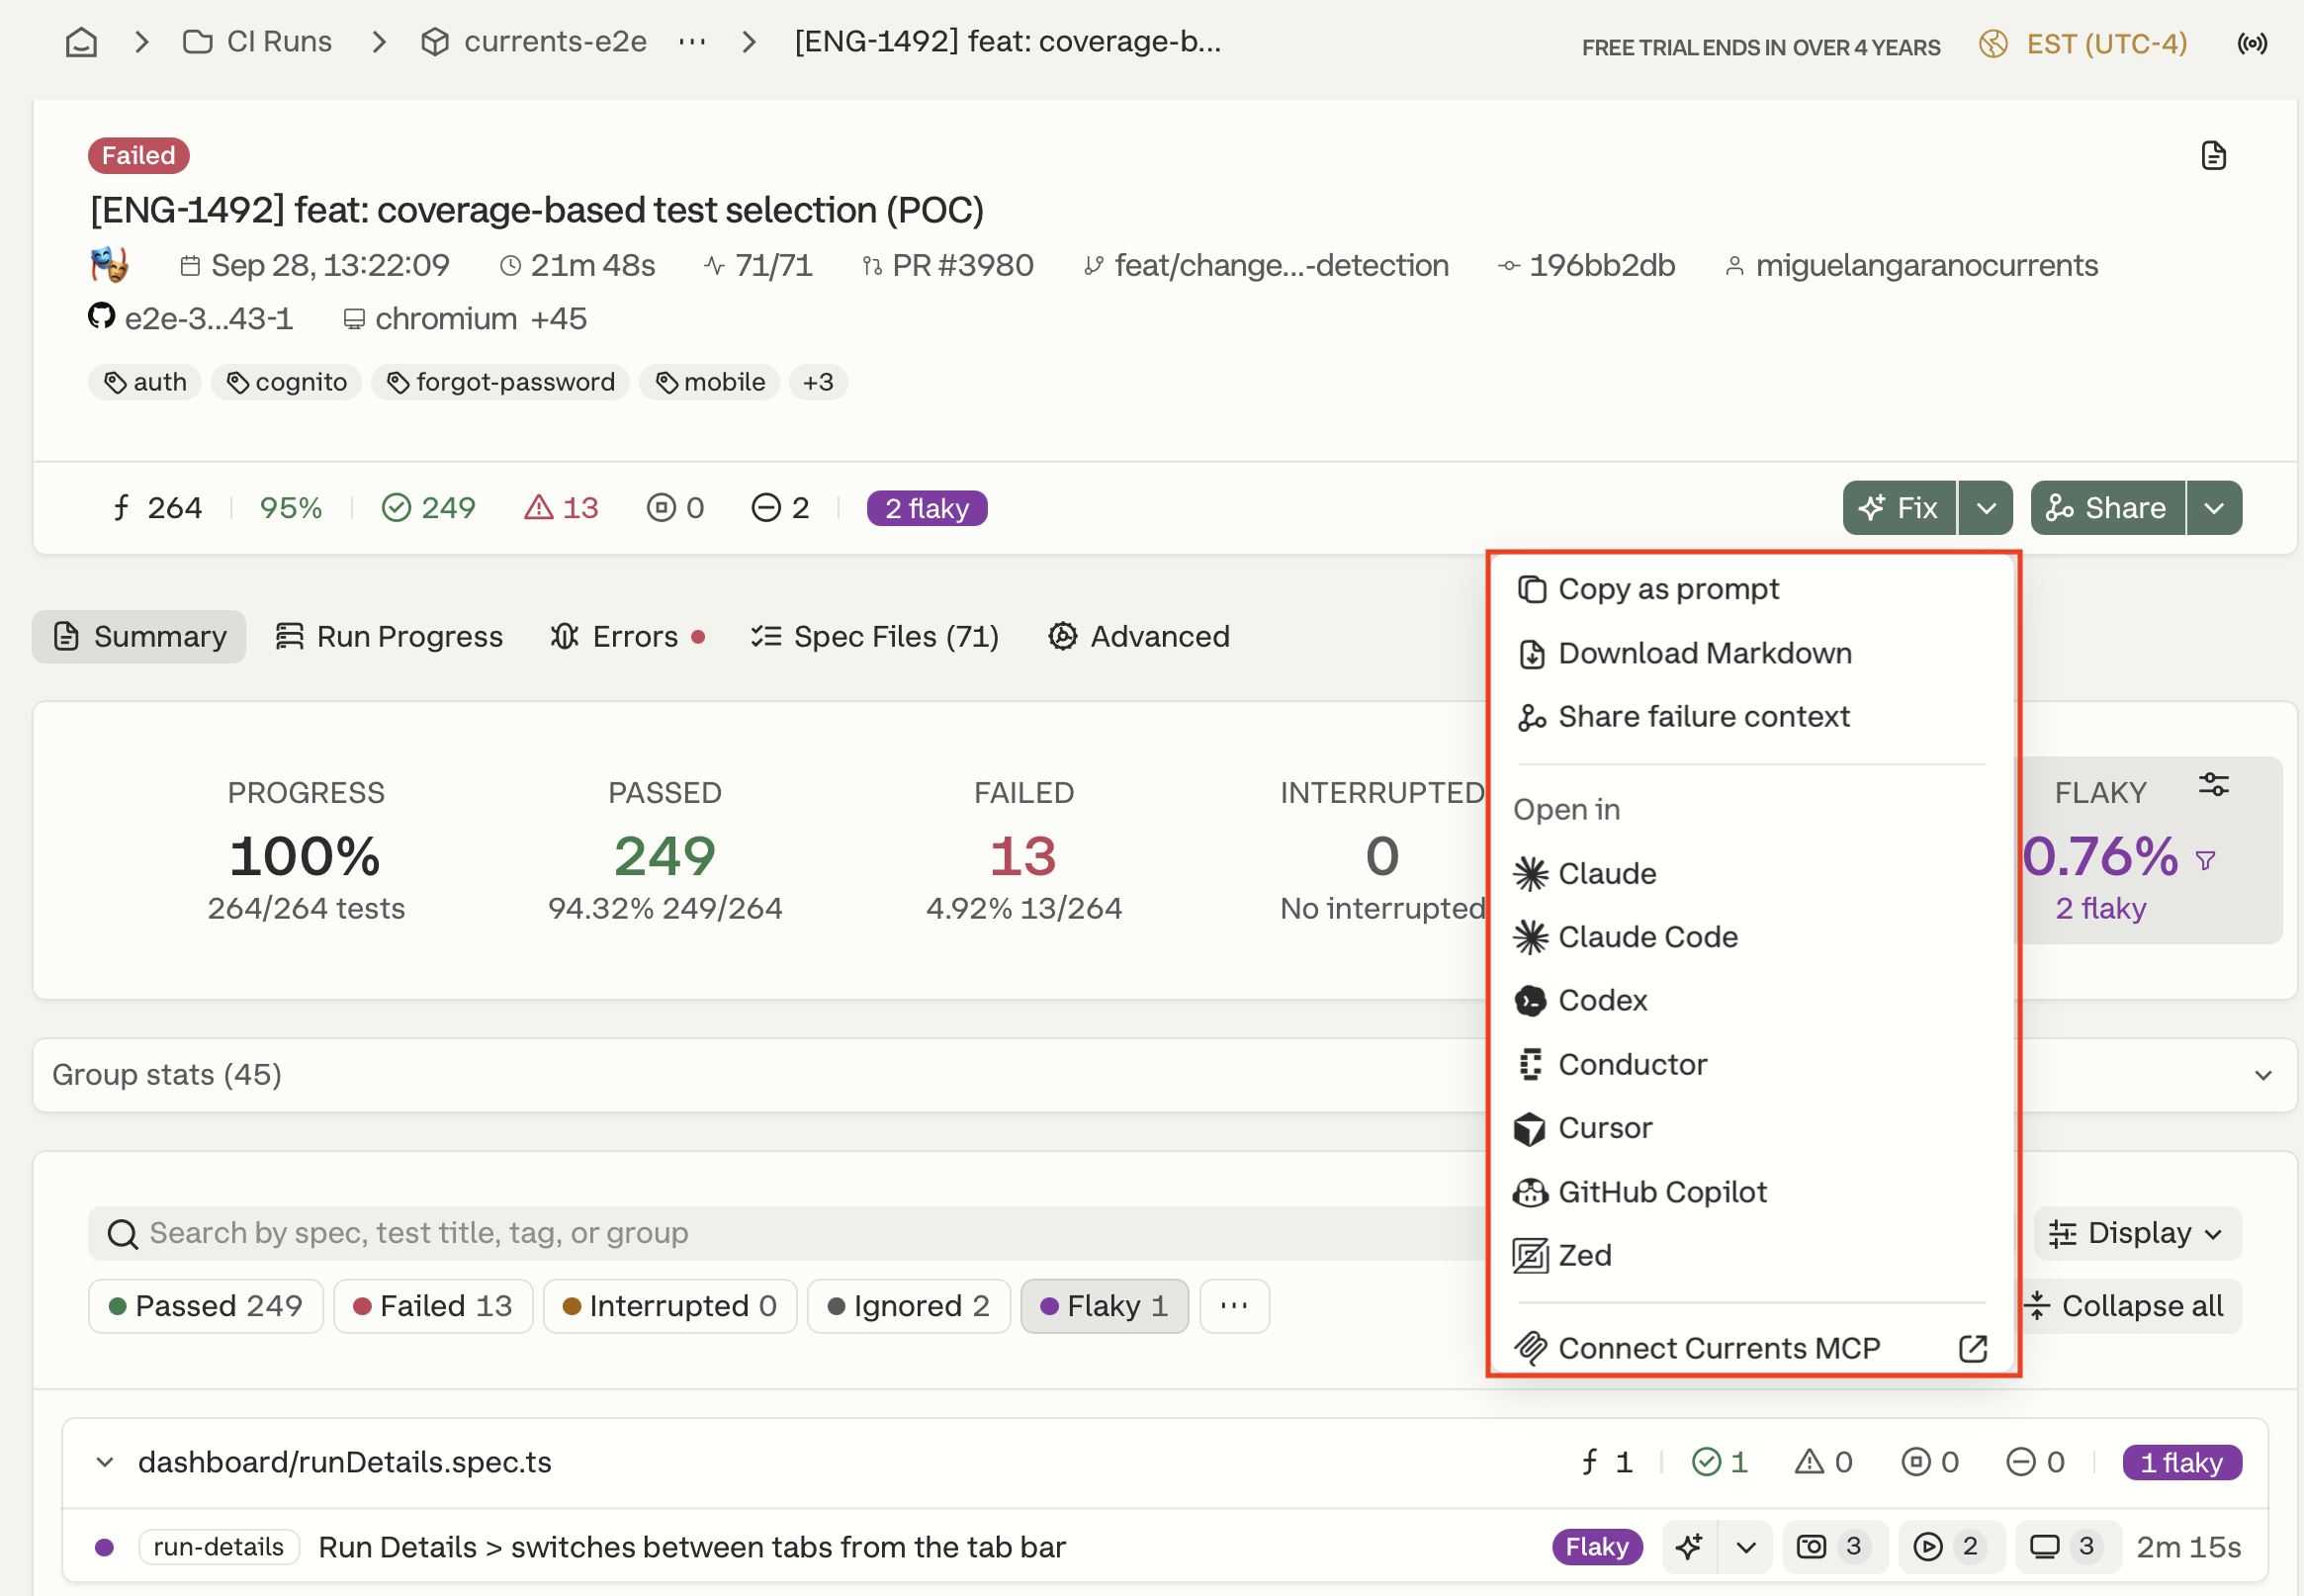
Task: Click the Fix button
Action: (x=1899, y=508)
